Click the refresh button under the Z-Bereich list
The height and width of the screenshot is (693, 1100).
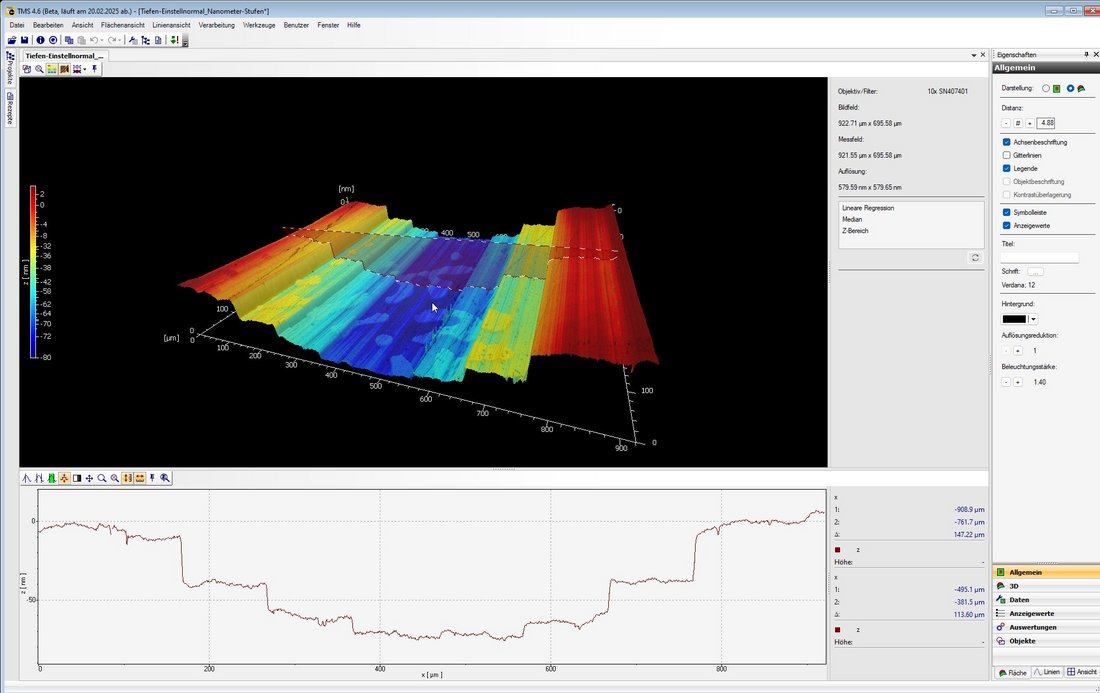pyautogui.click(x=975, y=258)
